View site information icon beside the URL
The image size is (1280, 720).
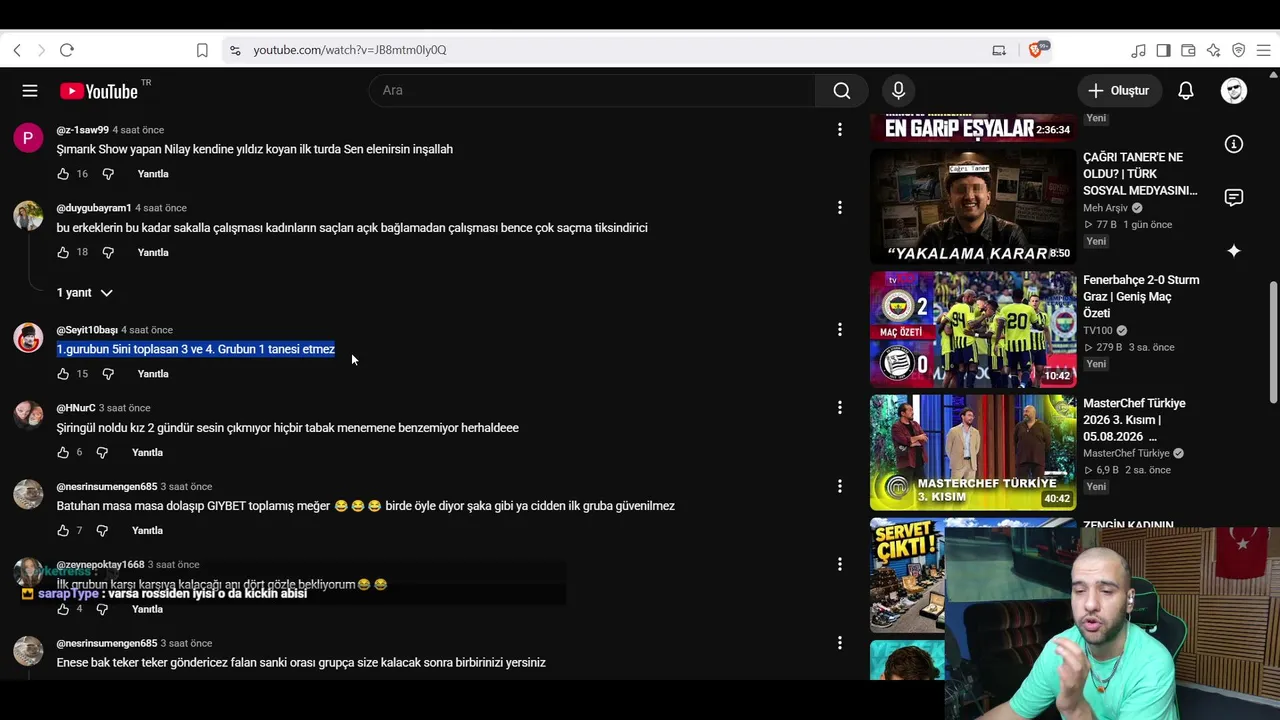pos(235,50)
